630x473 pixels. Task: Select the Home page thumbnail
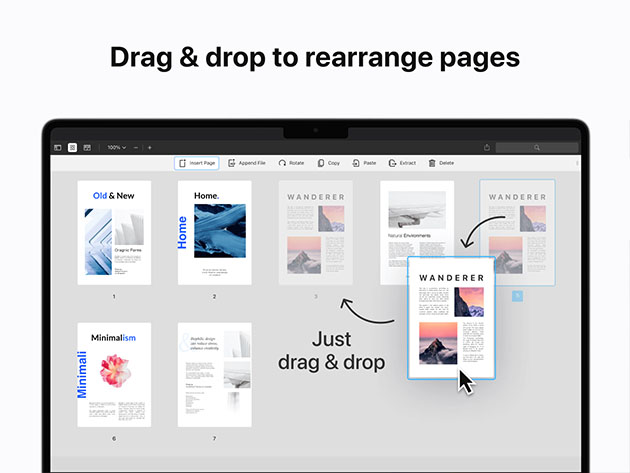click(x=214, y=233)
